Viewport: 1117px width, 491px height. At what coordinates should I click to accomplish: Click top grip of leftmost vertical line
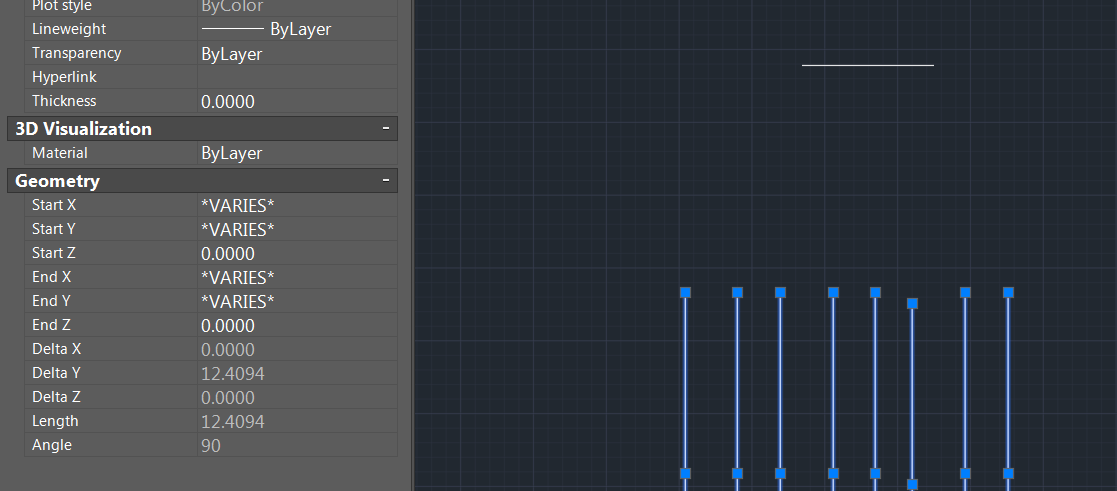[685, 292]
